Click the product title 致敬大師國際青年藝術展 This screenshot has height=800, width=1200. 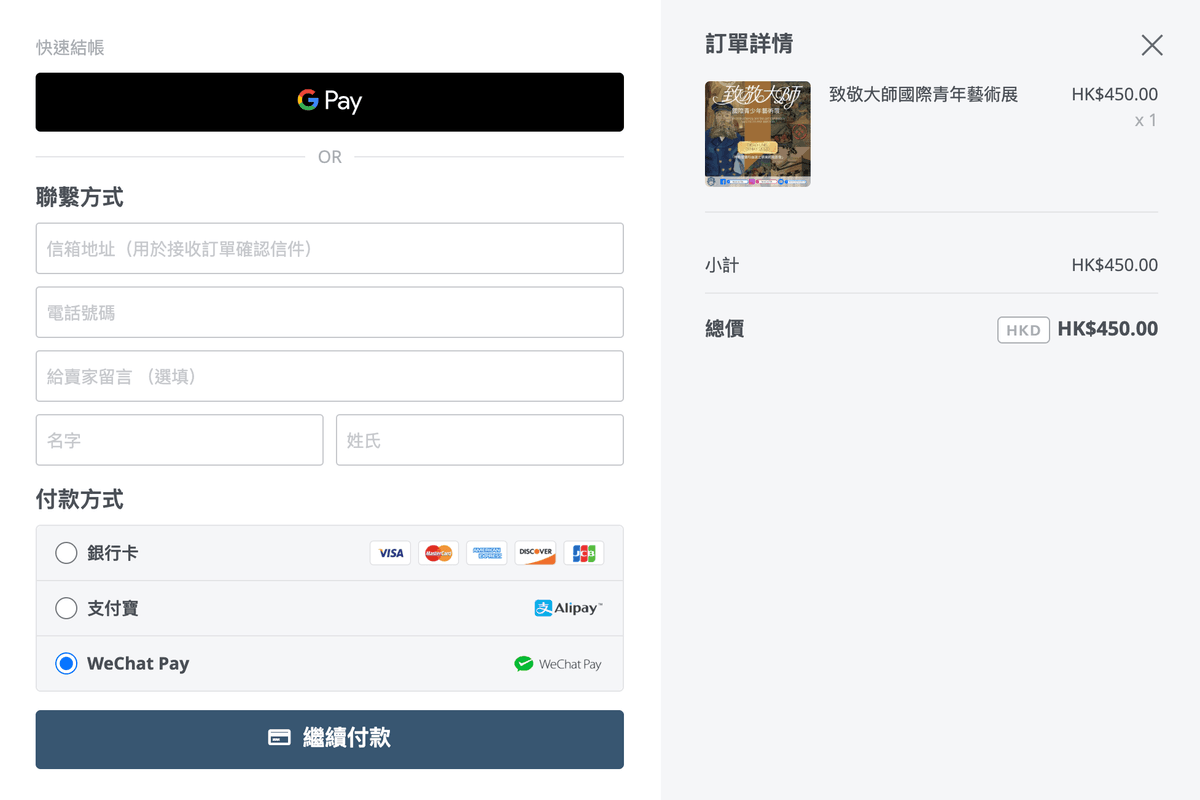[923, 95]
